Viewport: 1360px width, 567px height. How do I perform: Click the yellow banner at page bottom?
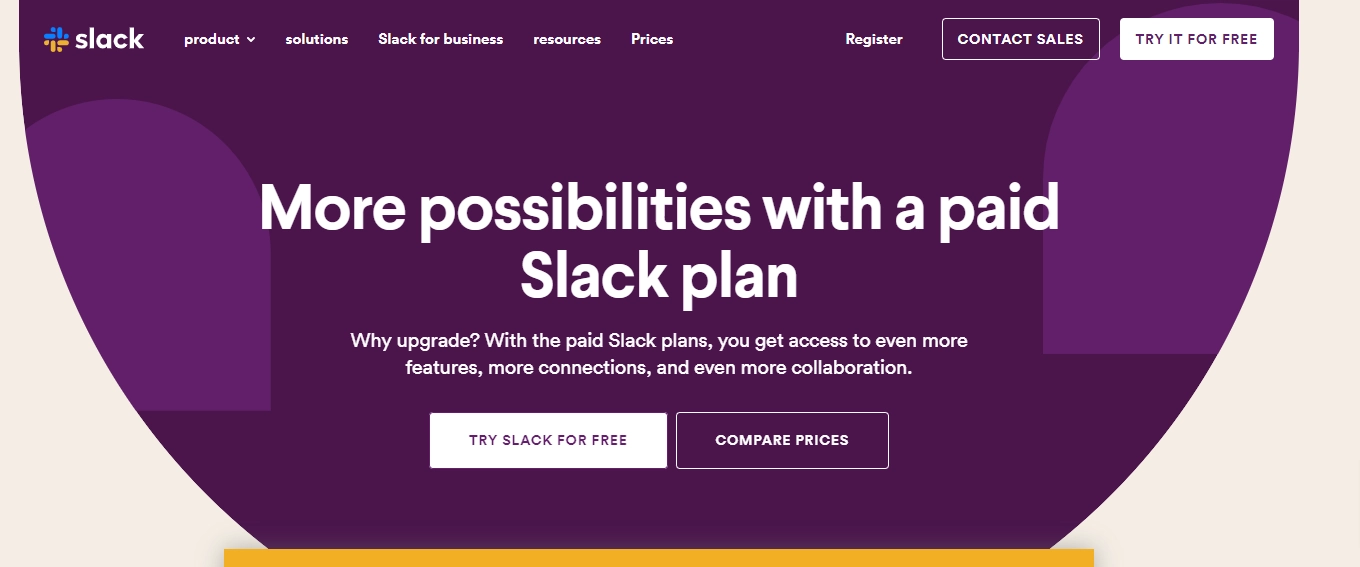[659, 558]
